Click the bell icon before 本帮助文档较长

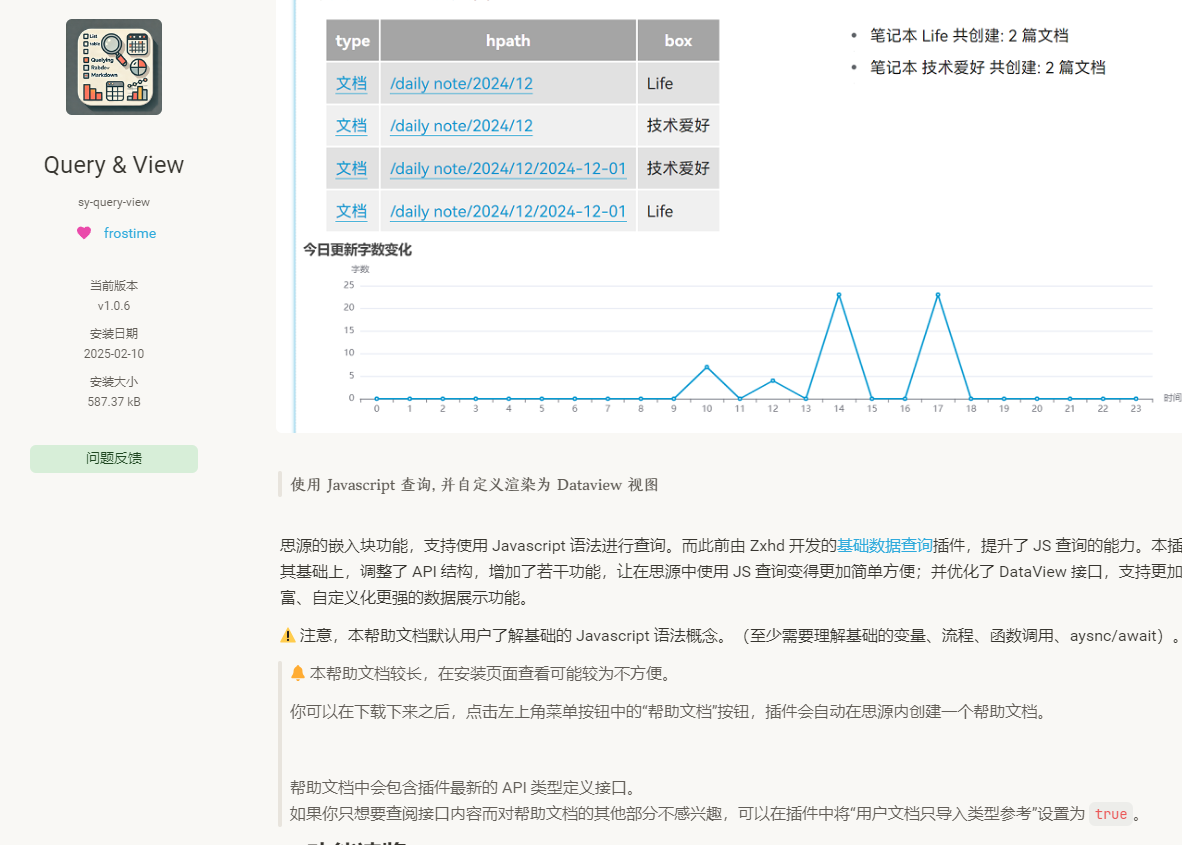pos(298,673)
